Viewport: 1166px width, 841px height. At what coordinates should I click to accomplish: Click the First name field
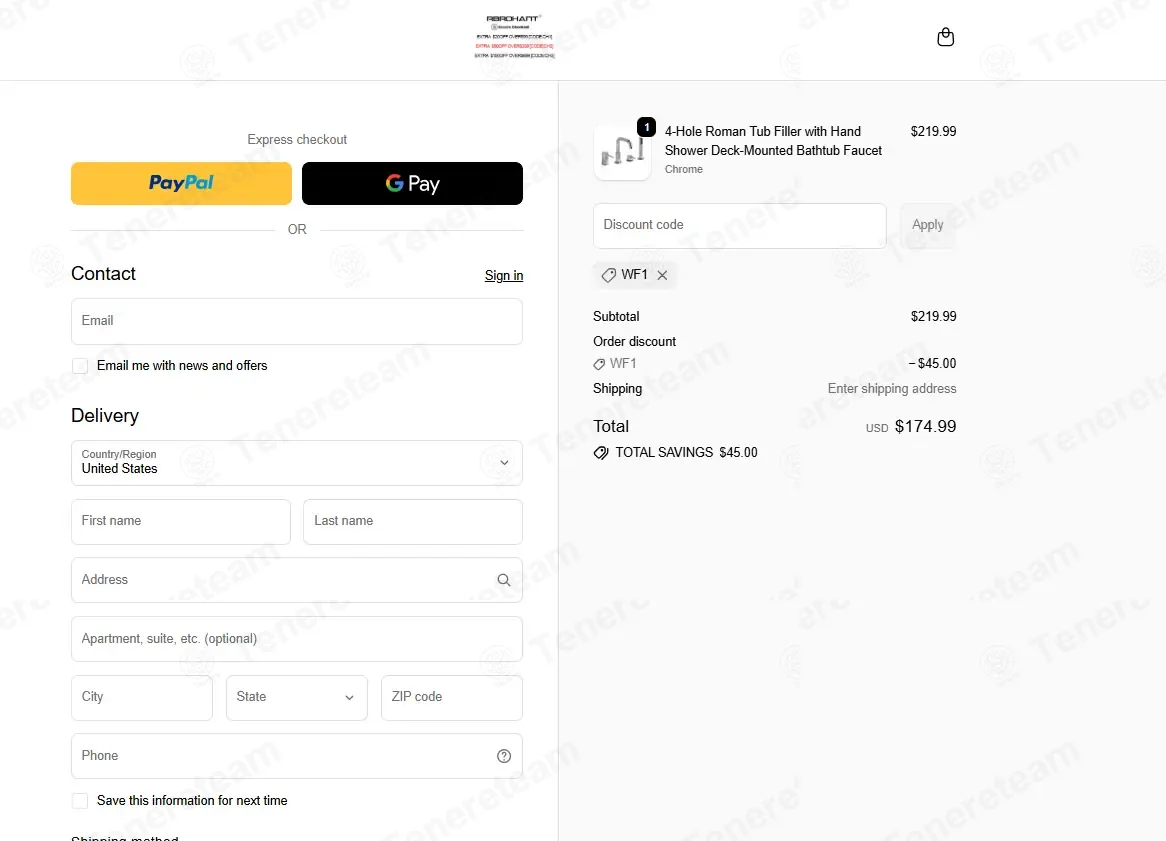(181, 521)
